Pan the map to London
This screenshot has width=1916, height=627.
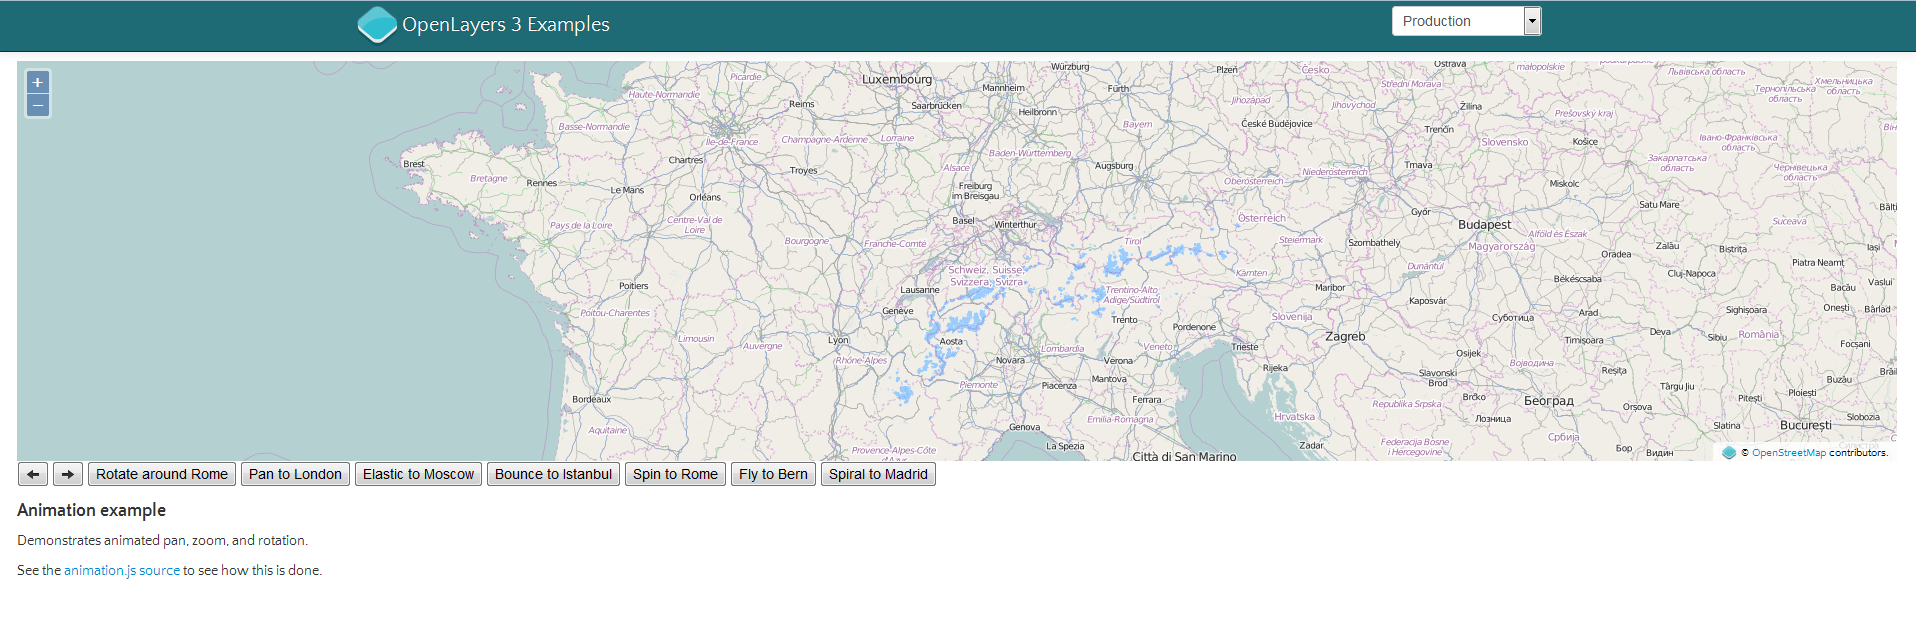[295, 474]
